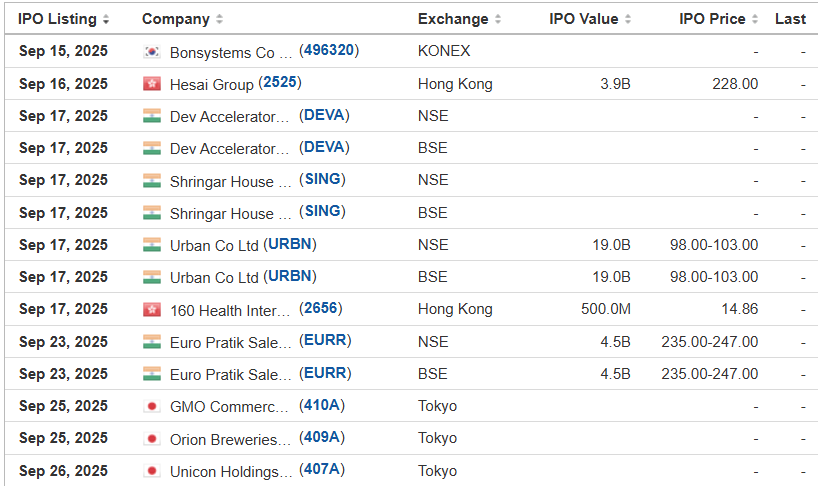Click the Company column header
This screenshot has height=487, width=818.
click(x=176, y=19)
